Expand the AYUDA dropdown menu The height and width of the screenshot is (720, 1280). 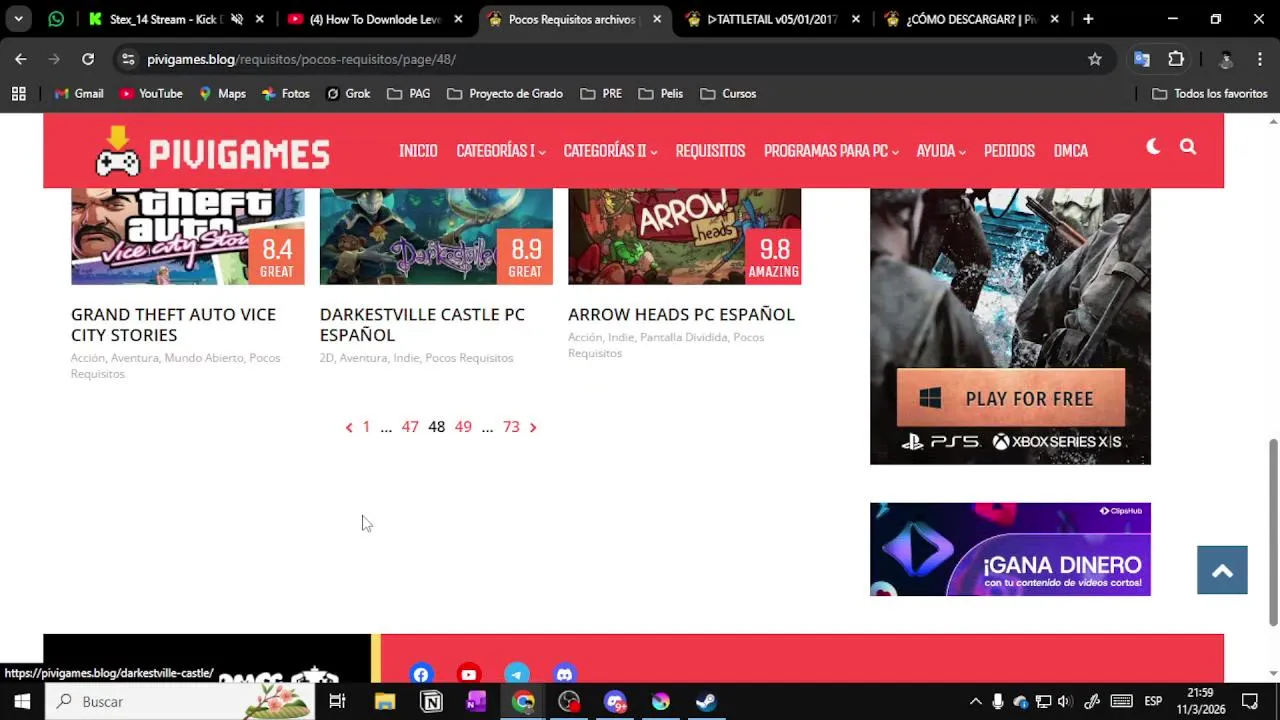pos(940,151)
